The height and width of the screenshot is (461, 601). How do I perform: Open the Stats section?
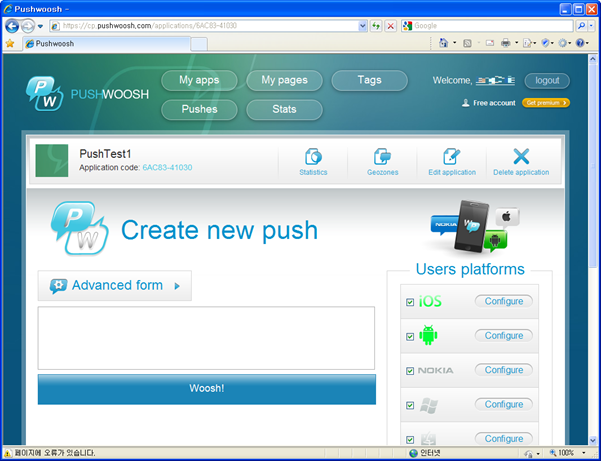click(x=284, y=110)
